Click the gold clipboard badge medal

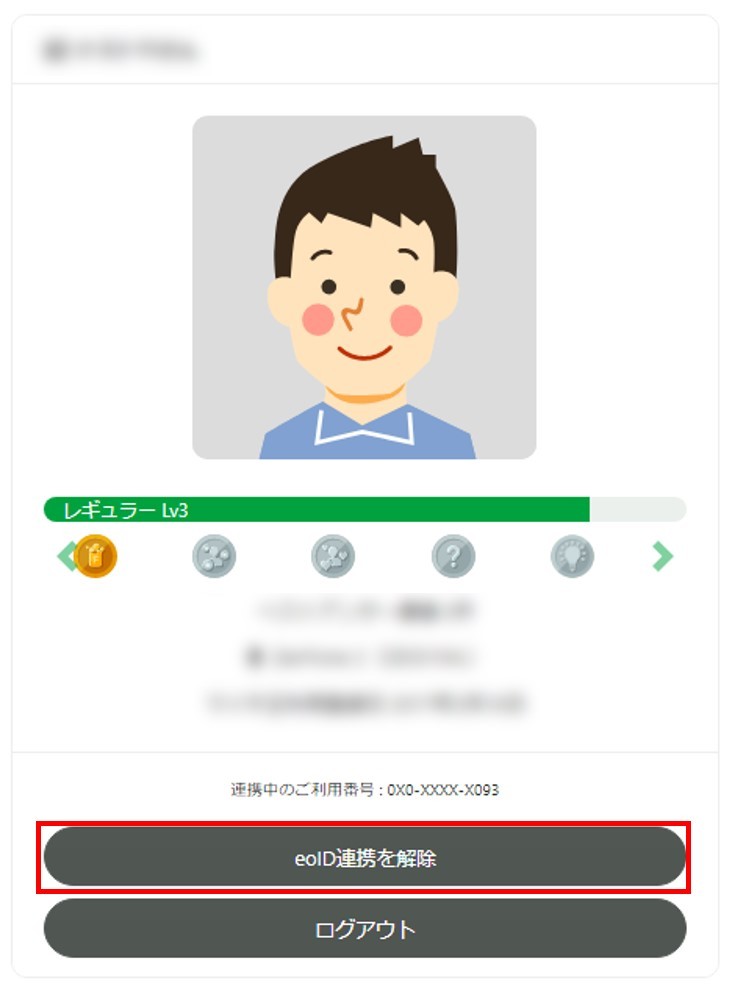(95, 556)
